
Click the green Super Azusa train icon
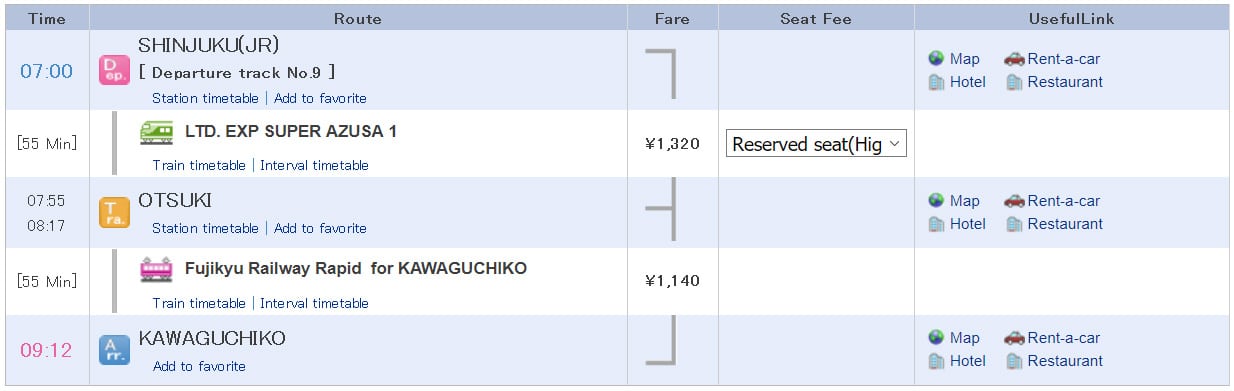pos(157,132)
